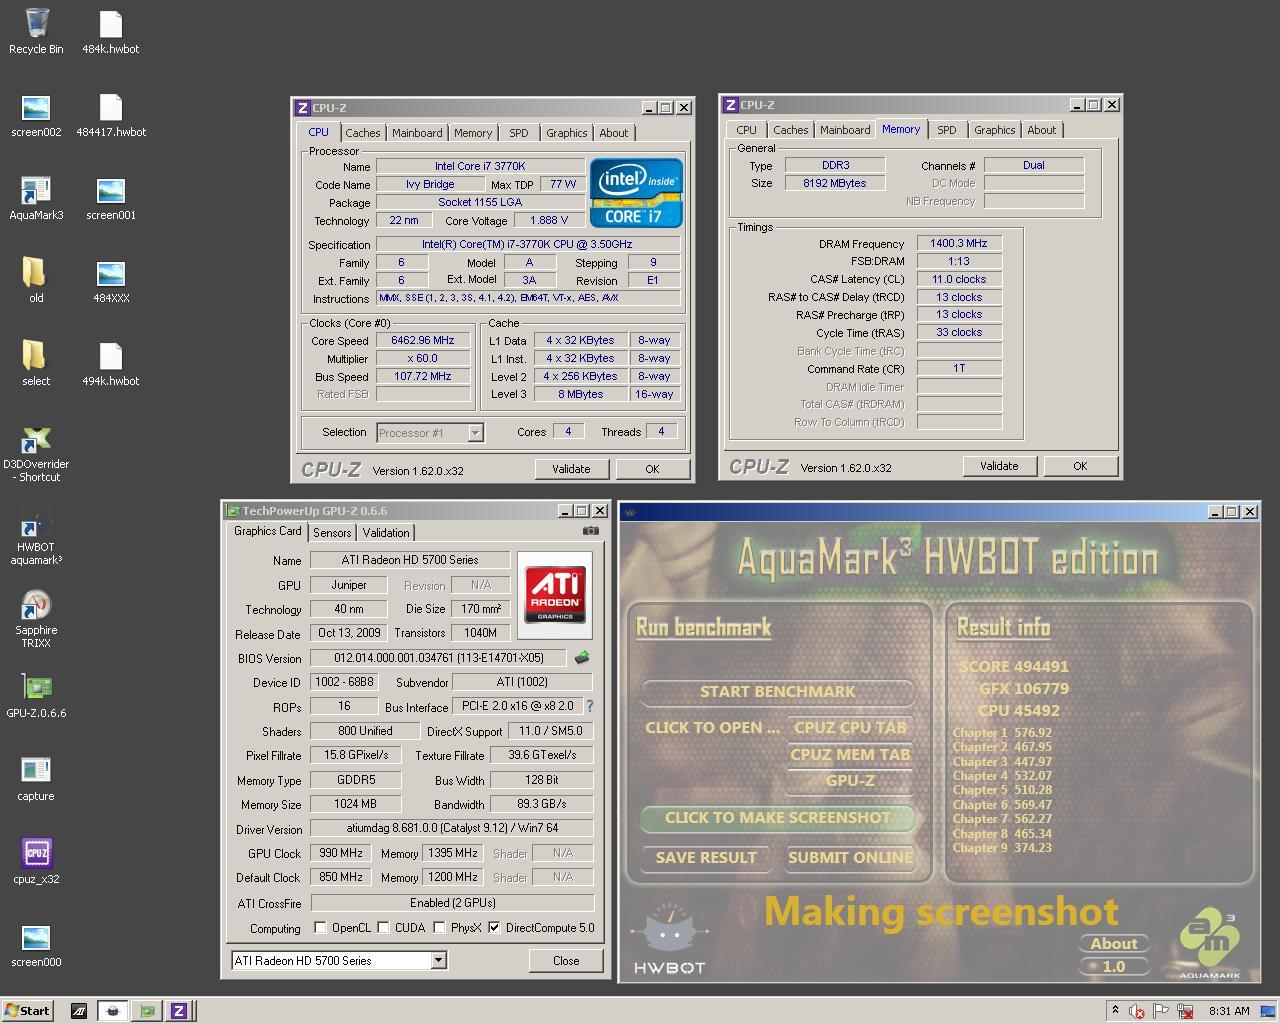Open Sensors tab in GPU-Z
Viewport: 1280px width, 1024px height.
(x=332, y=533)
